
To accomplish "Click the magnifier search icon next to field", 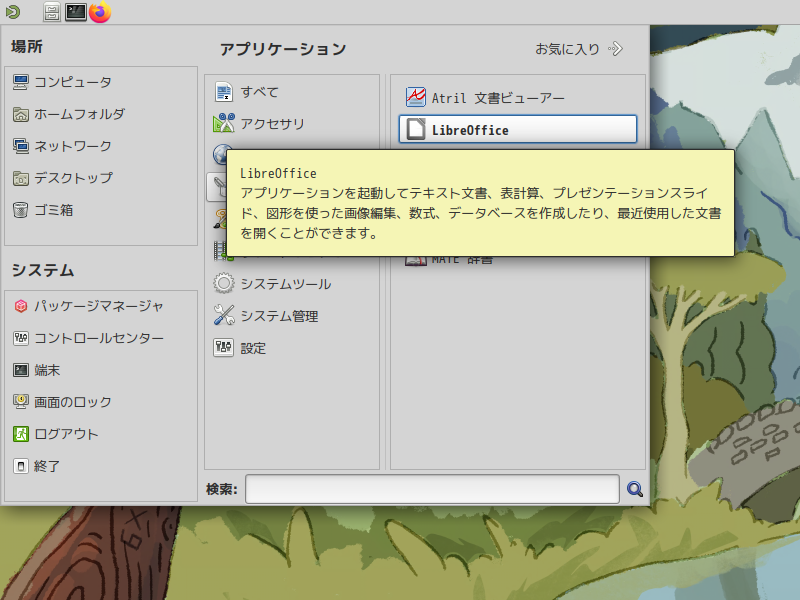I will [x=635, y=489].
